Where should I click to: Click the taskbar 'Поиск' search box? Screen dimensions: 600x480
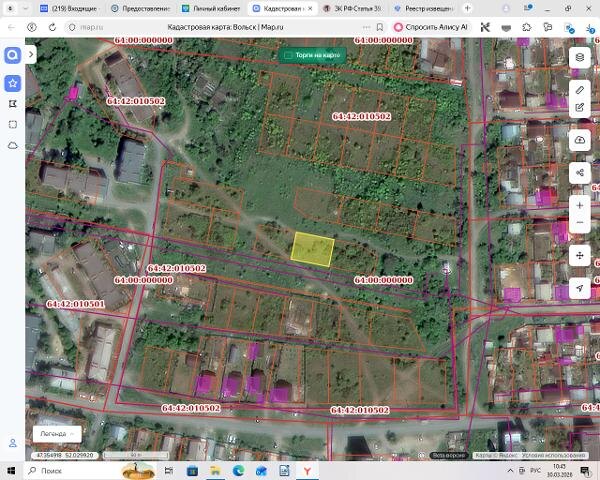73,471
